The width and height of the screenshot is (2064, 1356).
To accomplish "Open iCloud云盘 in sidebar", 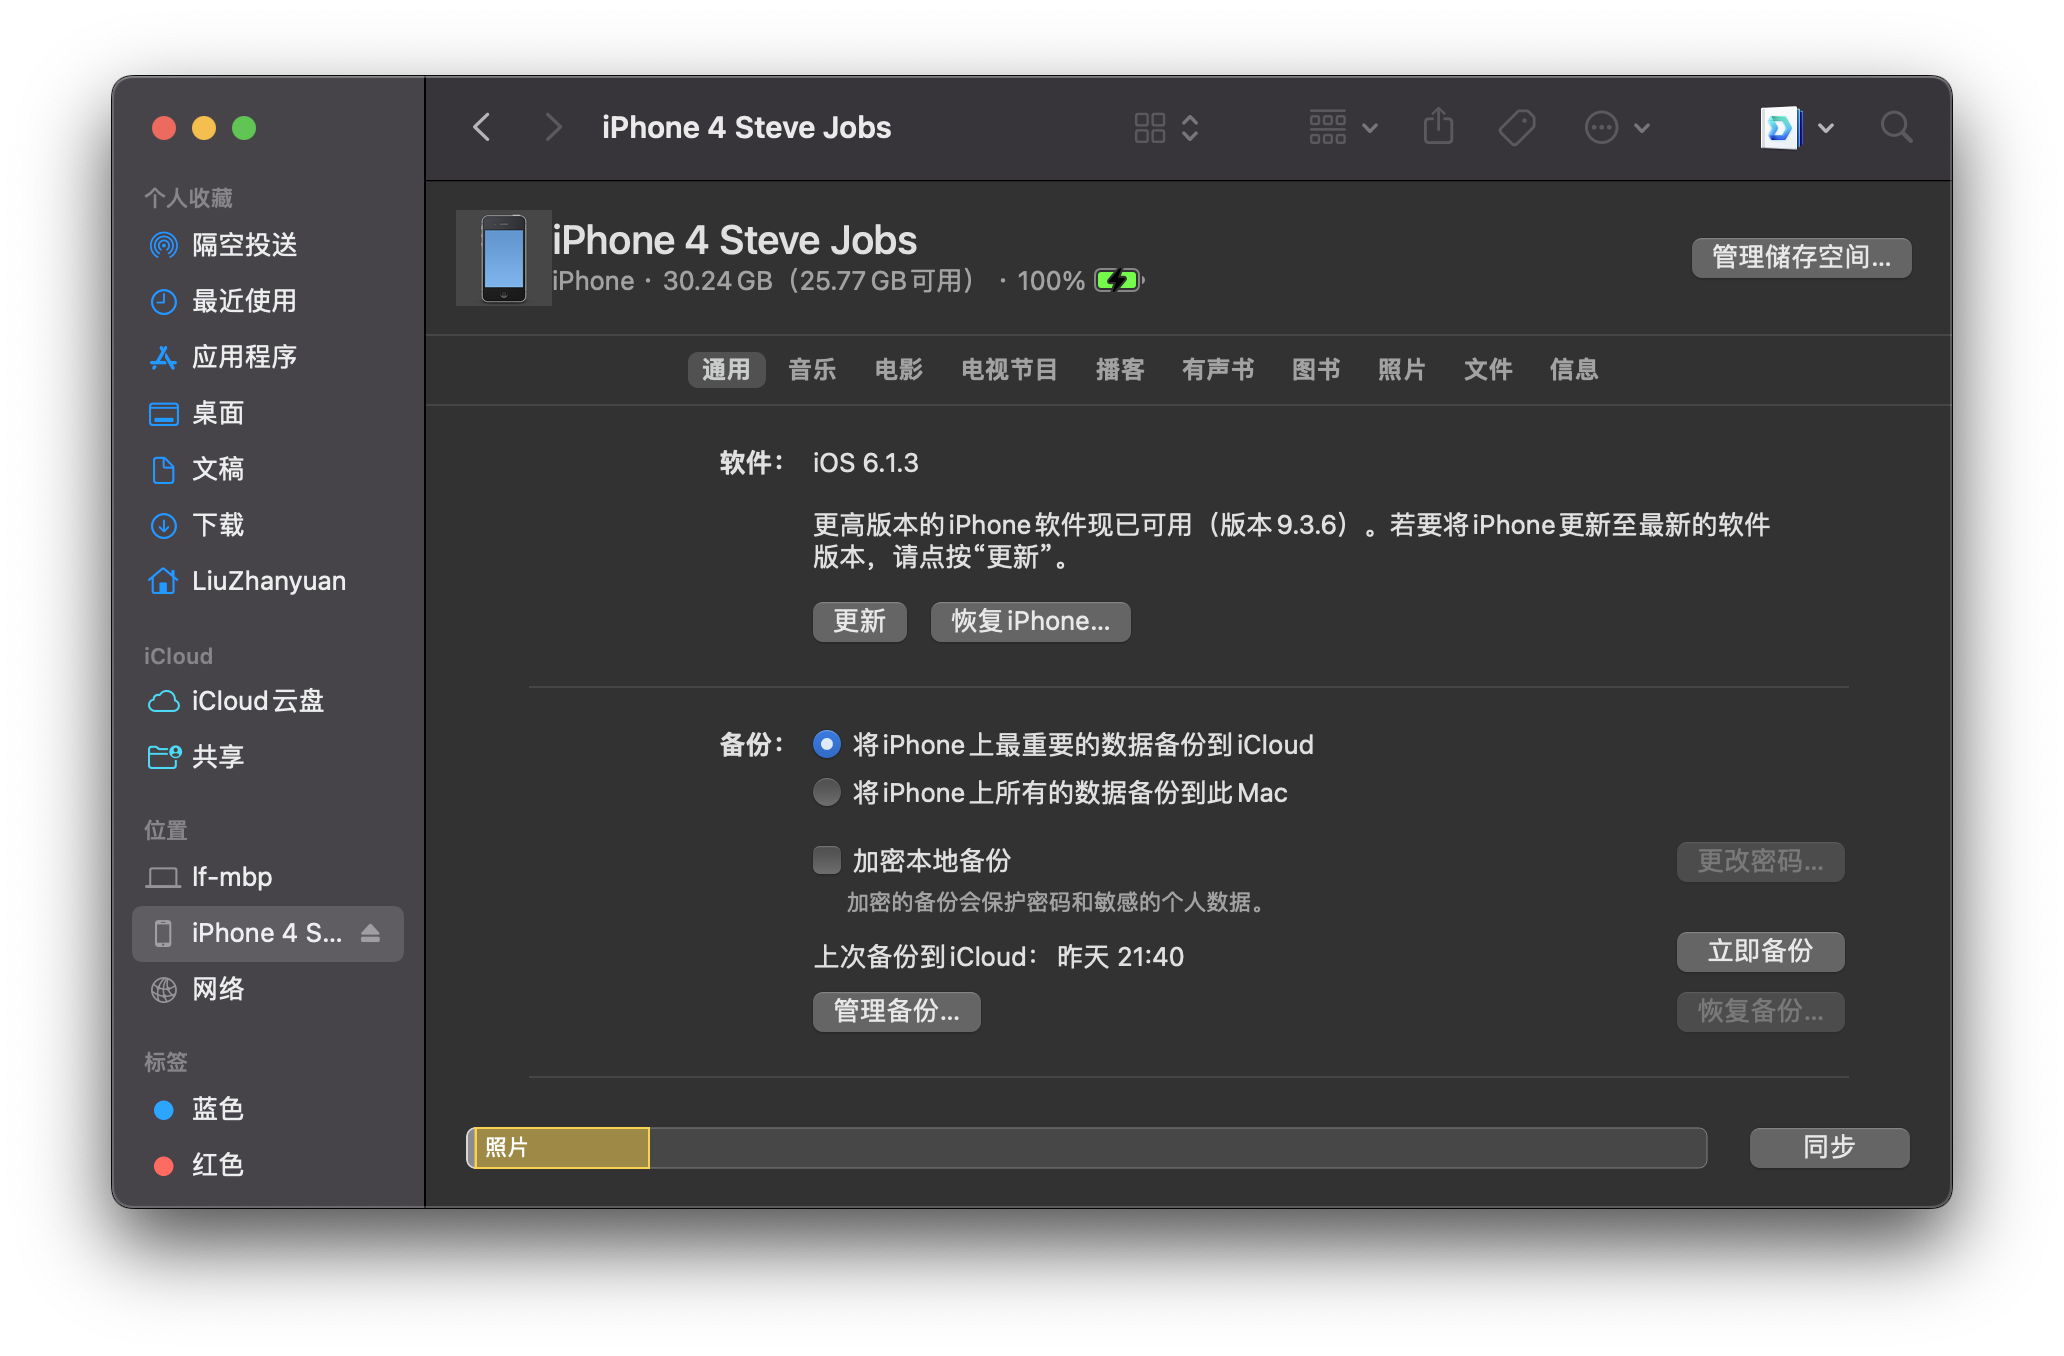I will [257, 701].
